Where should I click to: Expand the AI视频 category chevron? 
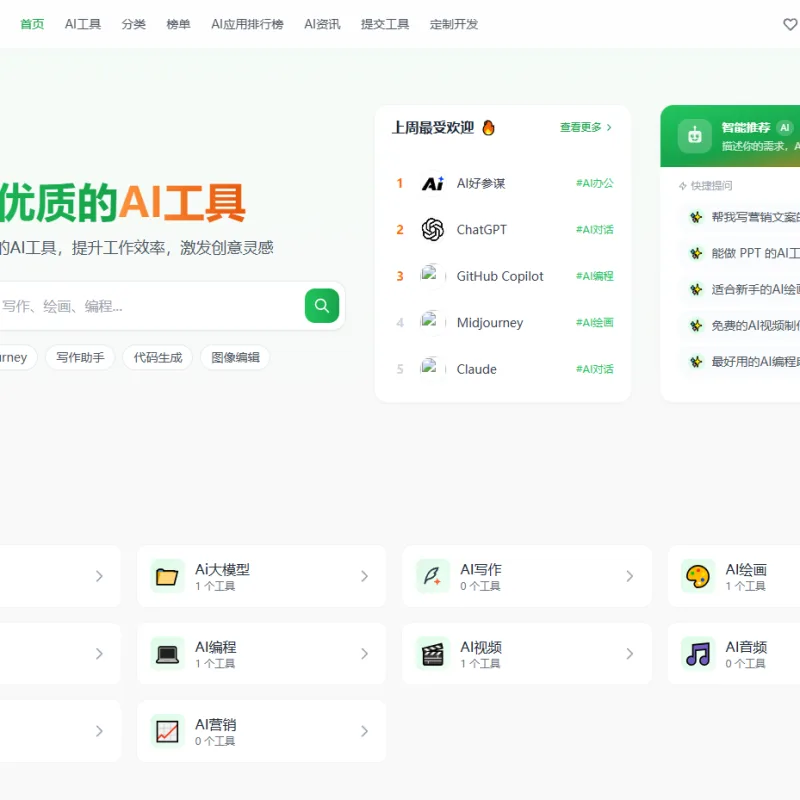click(630, 654)
